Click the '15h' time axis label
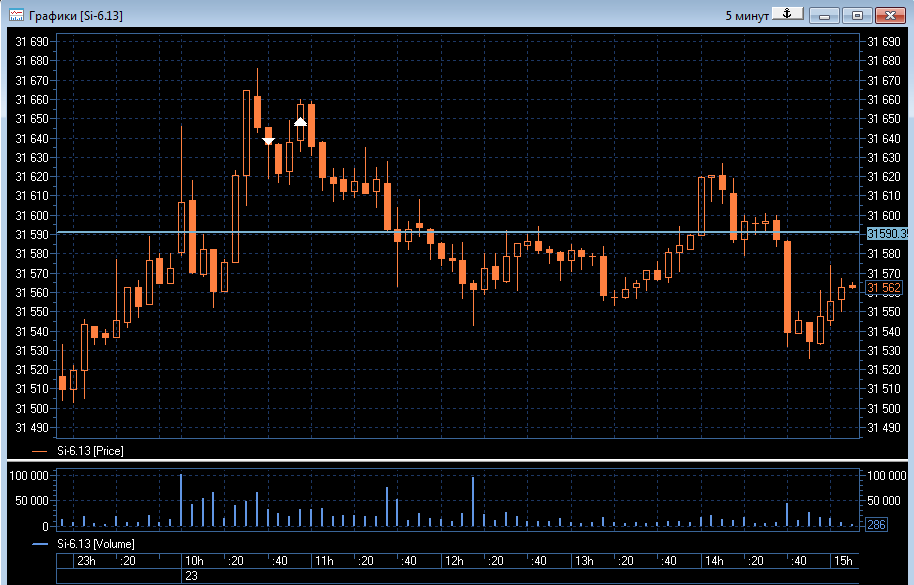Screen dimensions: 914x585 (x=843, y=561)
